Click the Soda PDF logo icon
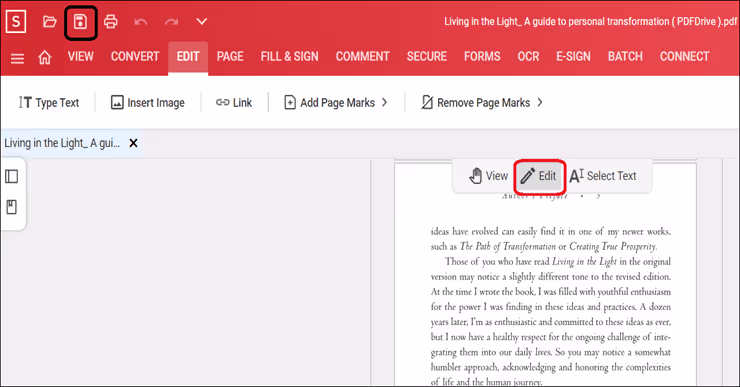The image size is (740, 387). coord(16,22)
